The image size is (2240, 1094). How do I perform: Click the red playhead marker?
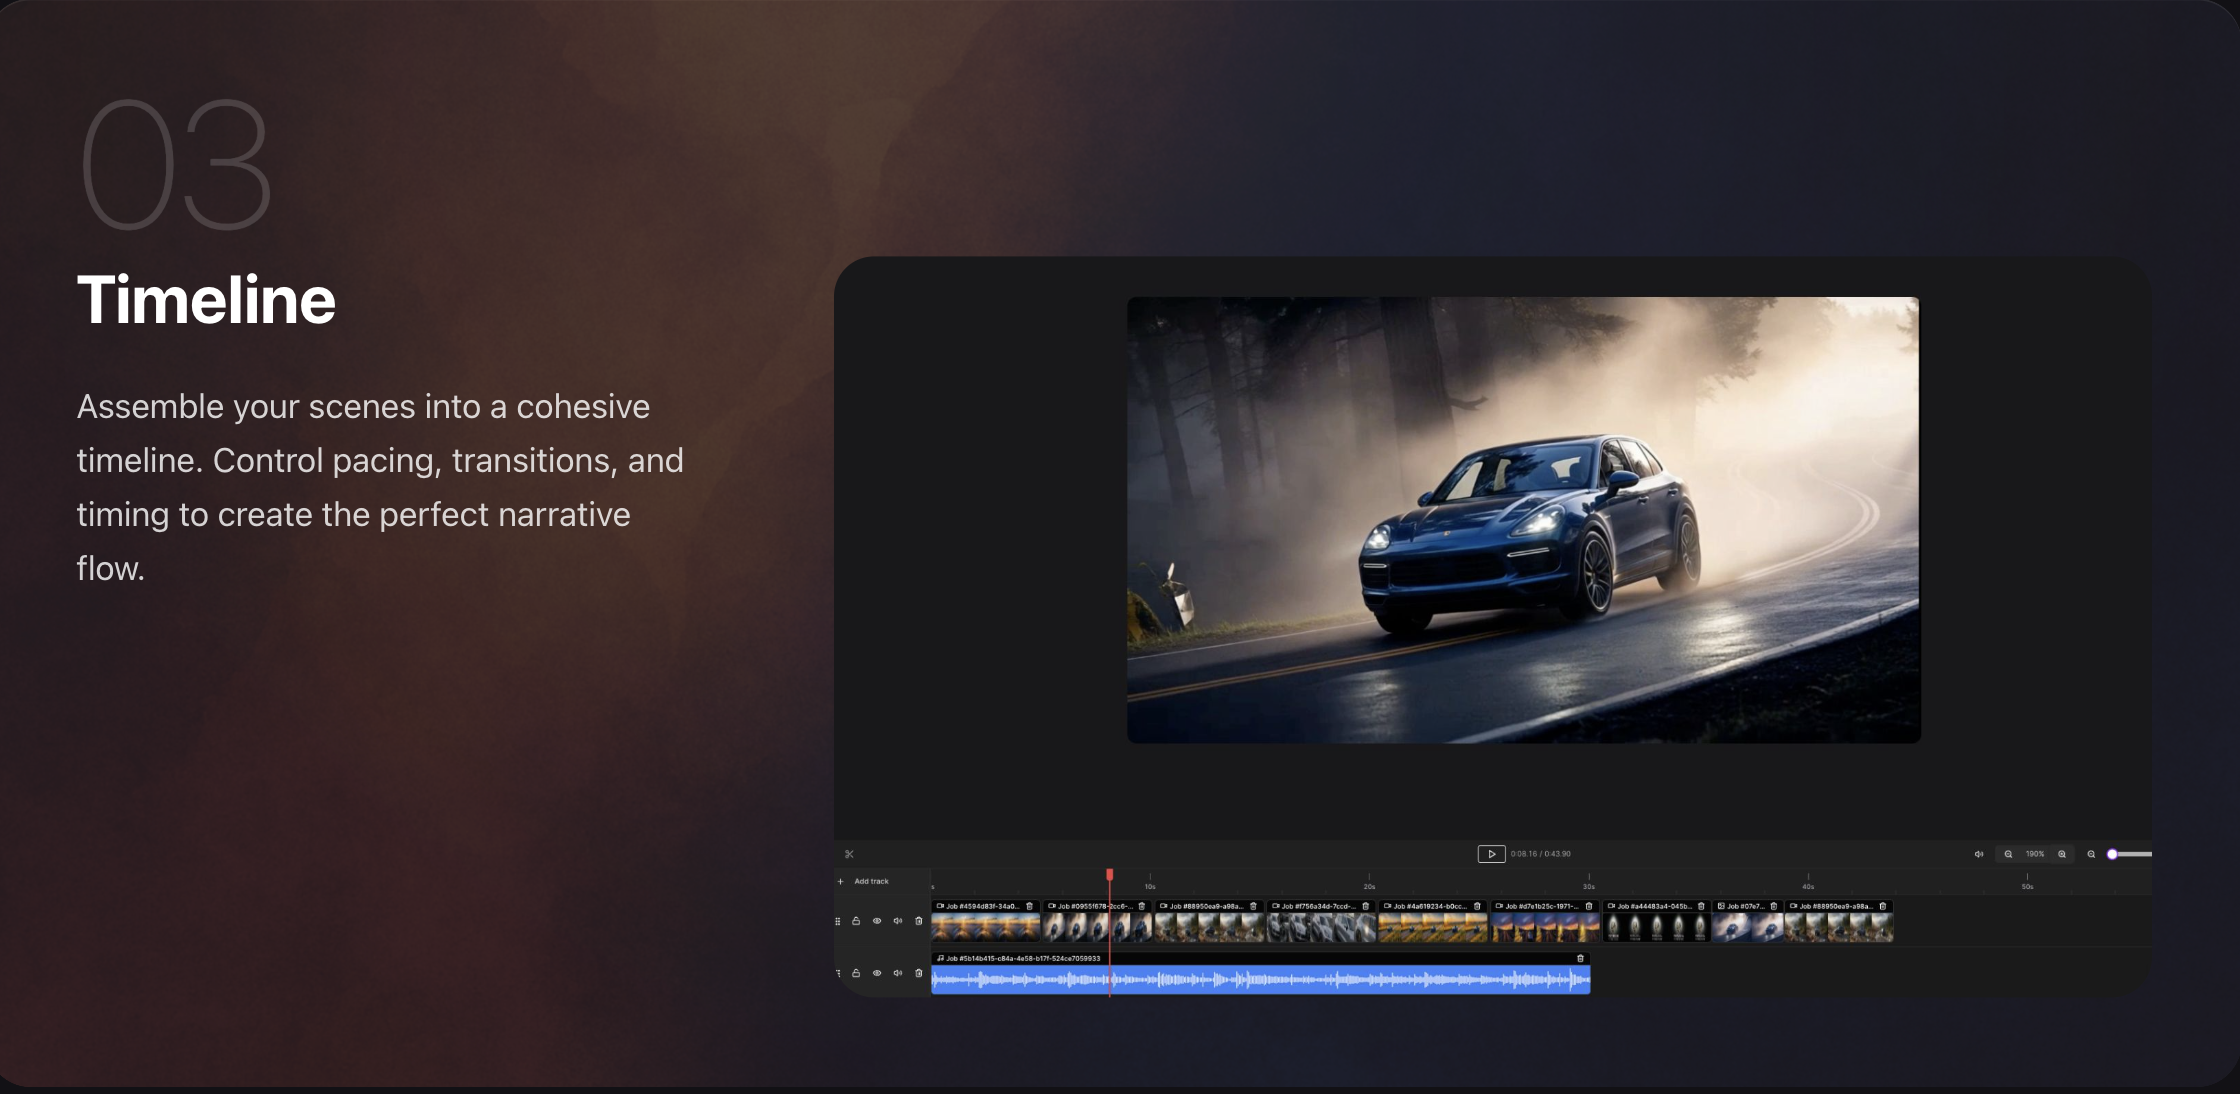click(1110, 875)
